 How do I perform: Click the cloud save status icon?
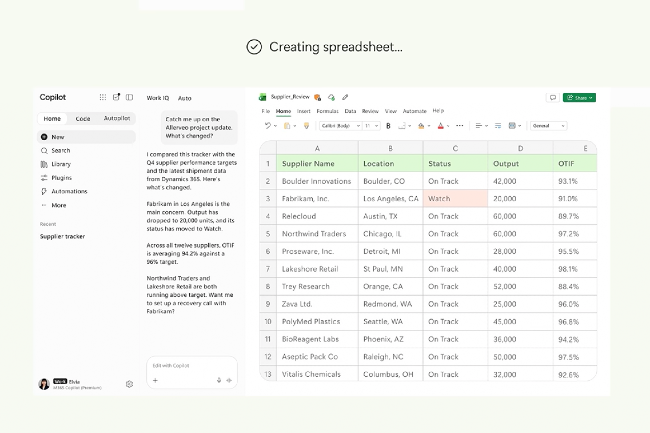[x=331, y=97]
